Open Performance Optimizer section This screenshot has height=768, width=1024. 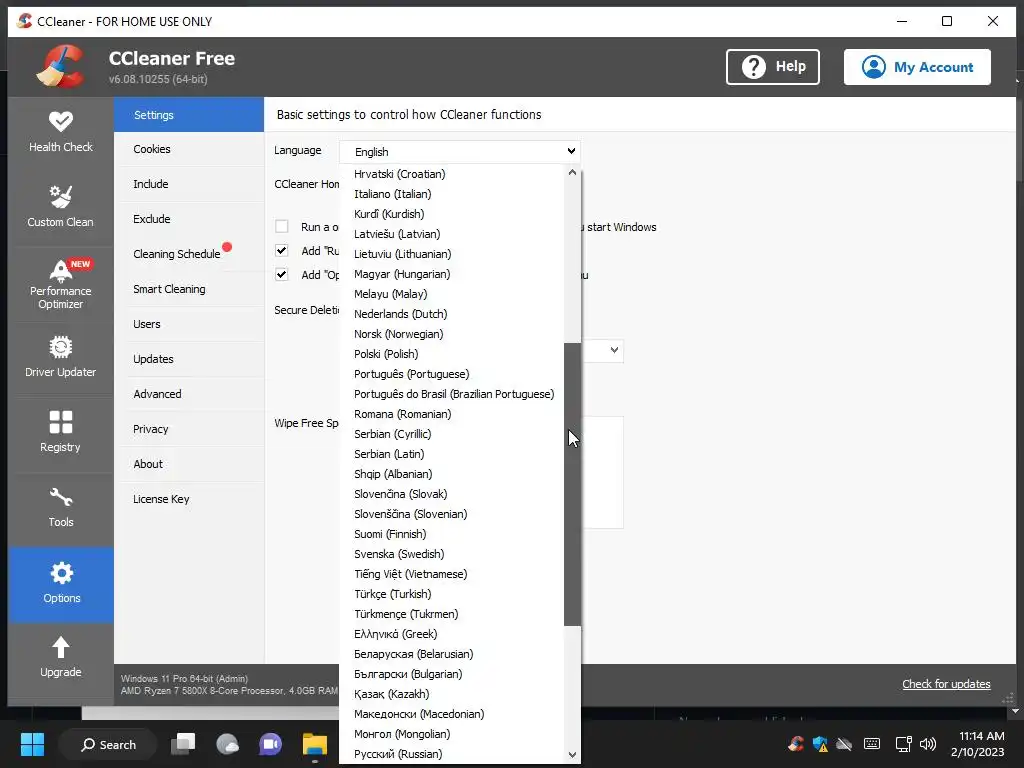[61, 283]
